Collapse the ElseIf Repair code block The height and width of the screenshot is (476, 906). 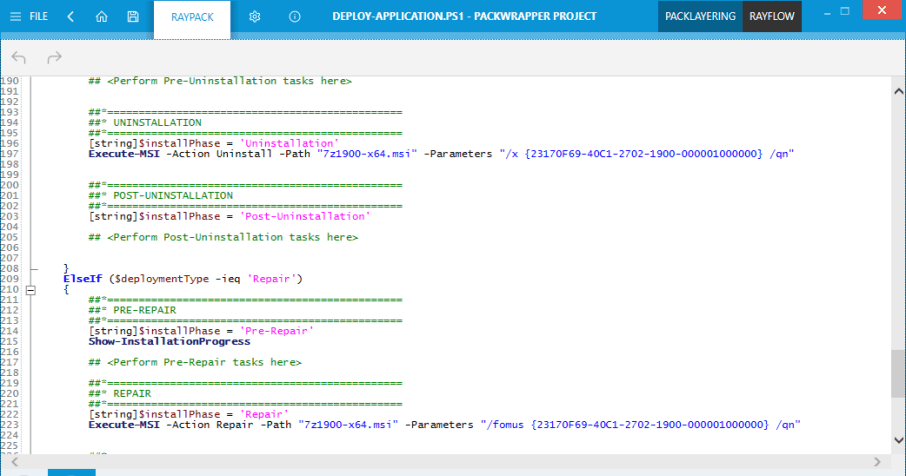30,290
